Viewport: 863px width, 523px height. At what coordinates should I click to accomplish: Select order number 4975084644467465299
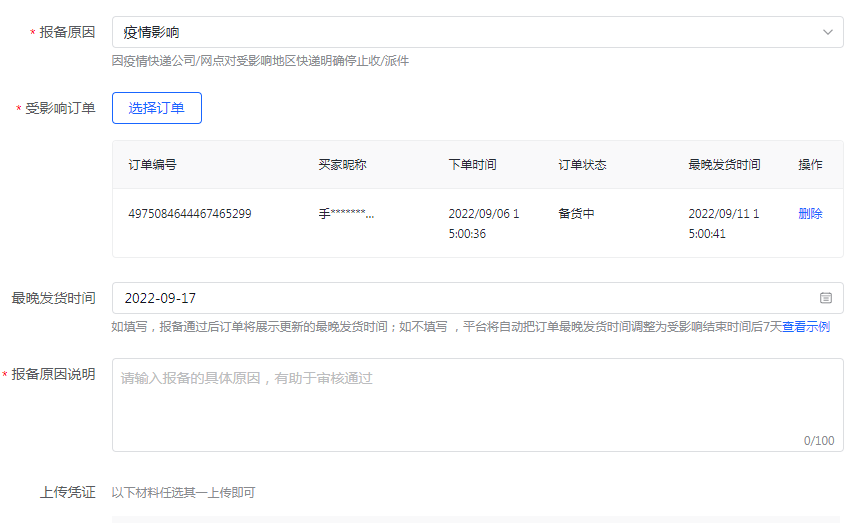(190, 214)
